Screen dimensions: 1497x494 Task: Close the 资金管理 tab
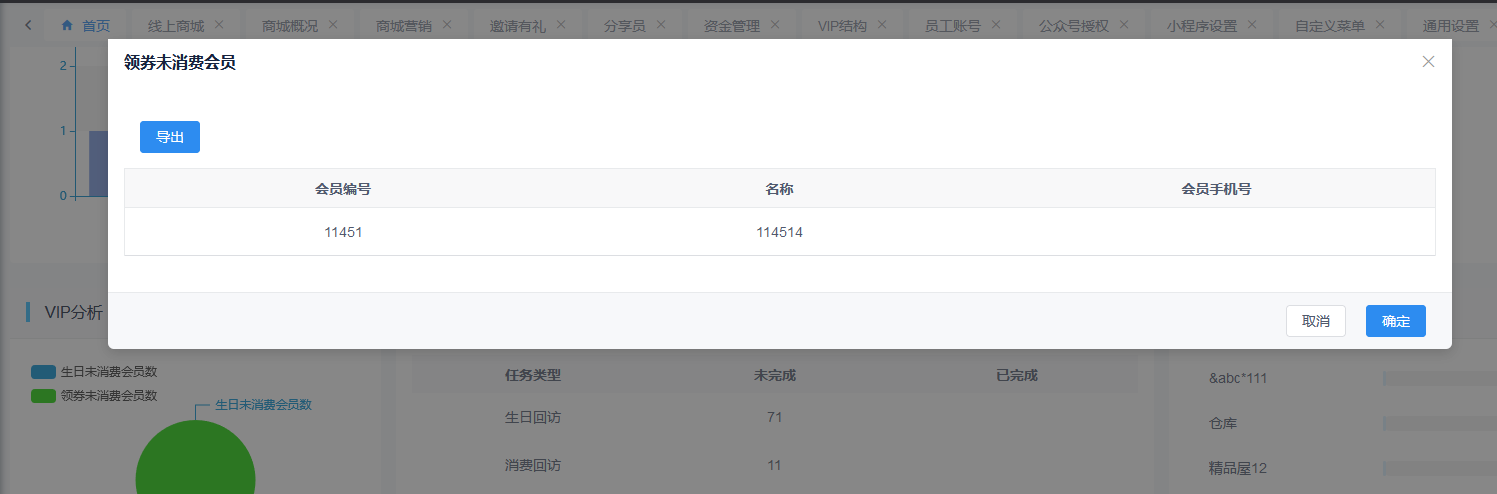[775, 24]
